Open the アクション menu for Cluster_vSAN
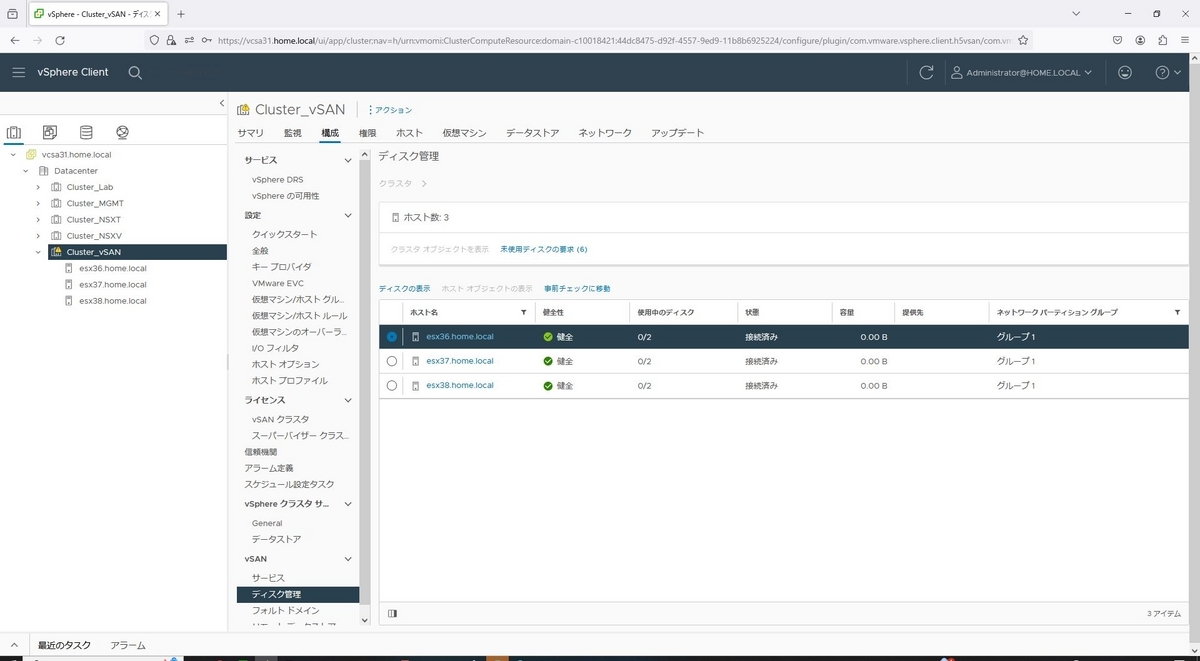The width and height of the screenshot is (1200, 661). (390, 110)
